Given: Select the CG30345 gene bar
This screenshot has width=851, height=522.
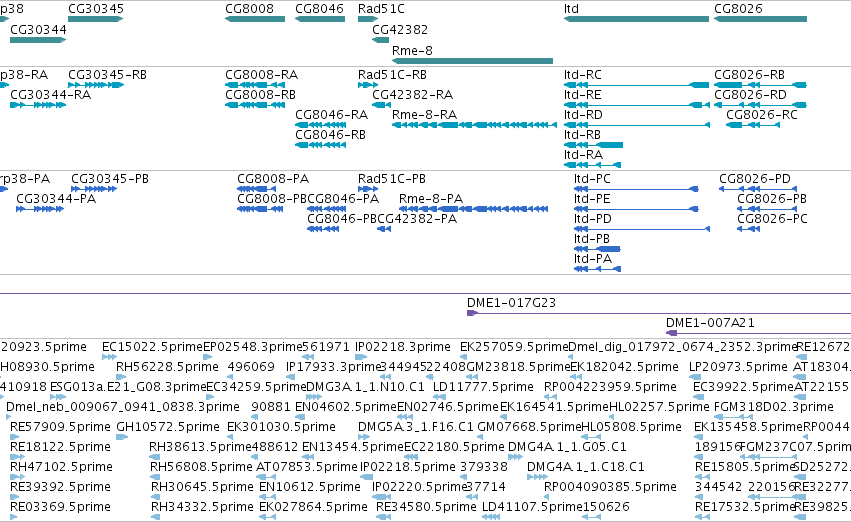Looking at the screenshot, I should pos(96,19).
